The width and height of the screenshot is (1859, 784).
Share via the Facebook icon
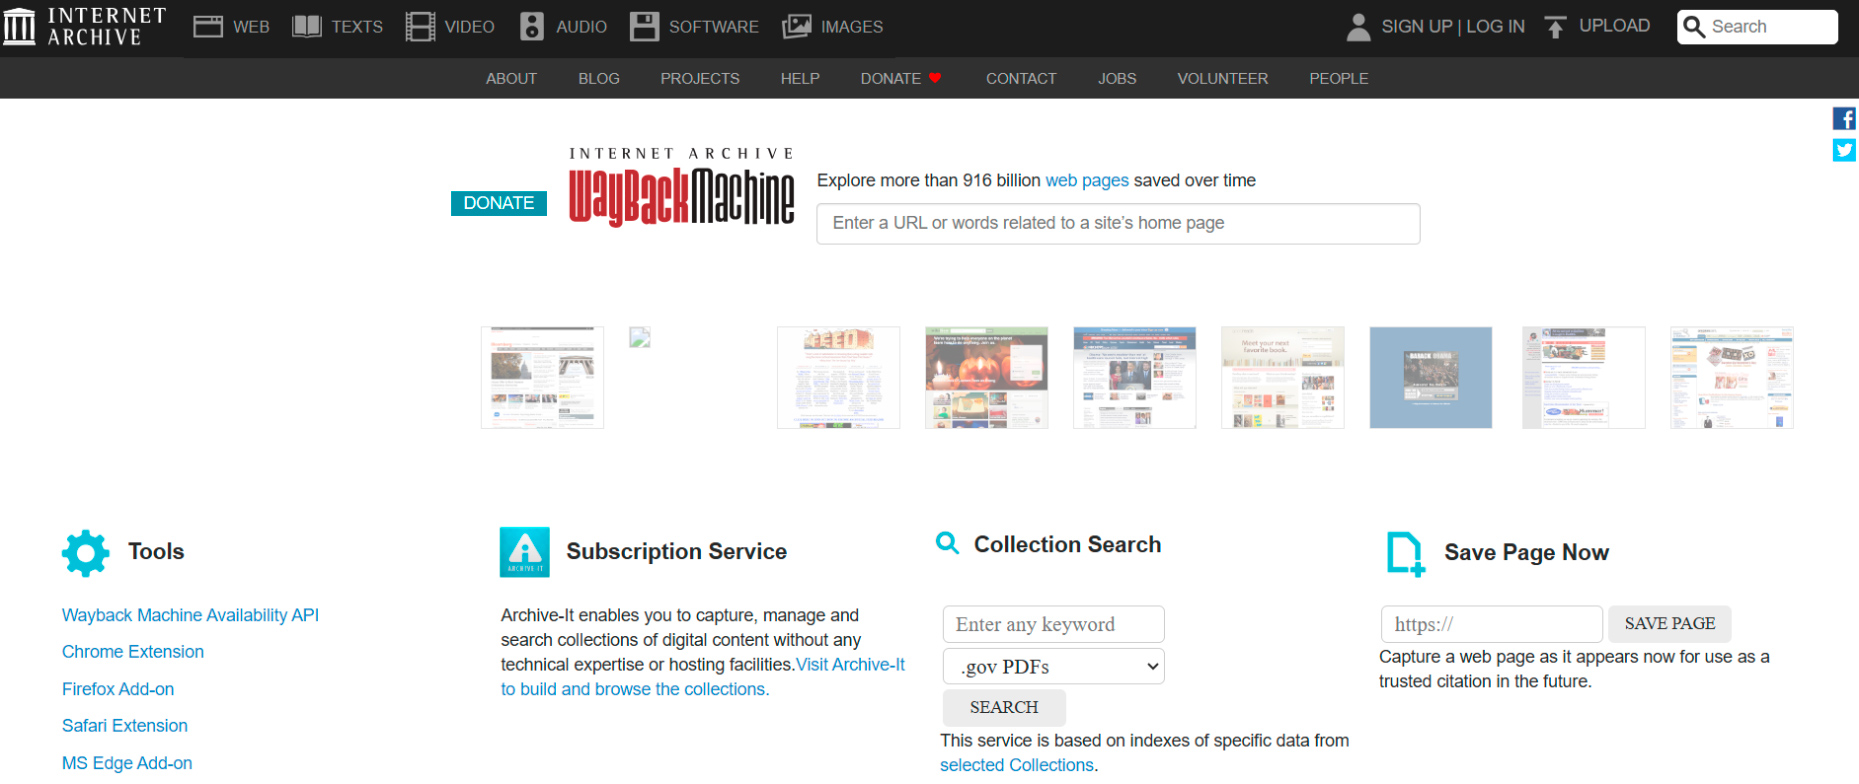(1845, 118)
